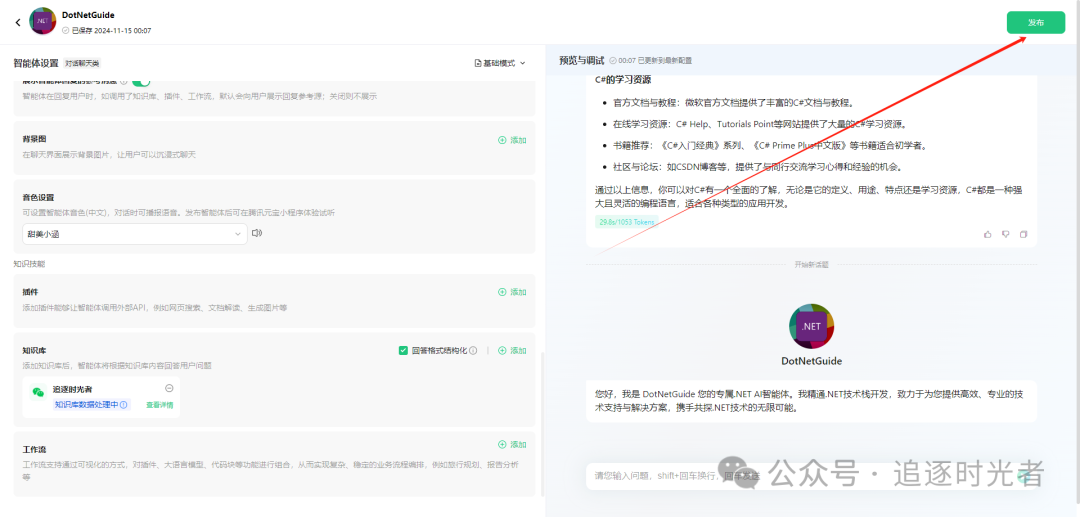Click the thumbs-down icon on the reply
The height and width of the screenshot is (517, 1080).
pyautogui.click(x=1006, y=234)
